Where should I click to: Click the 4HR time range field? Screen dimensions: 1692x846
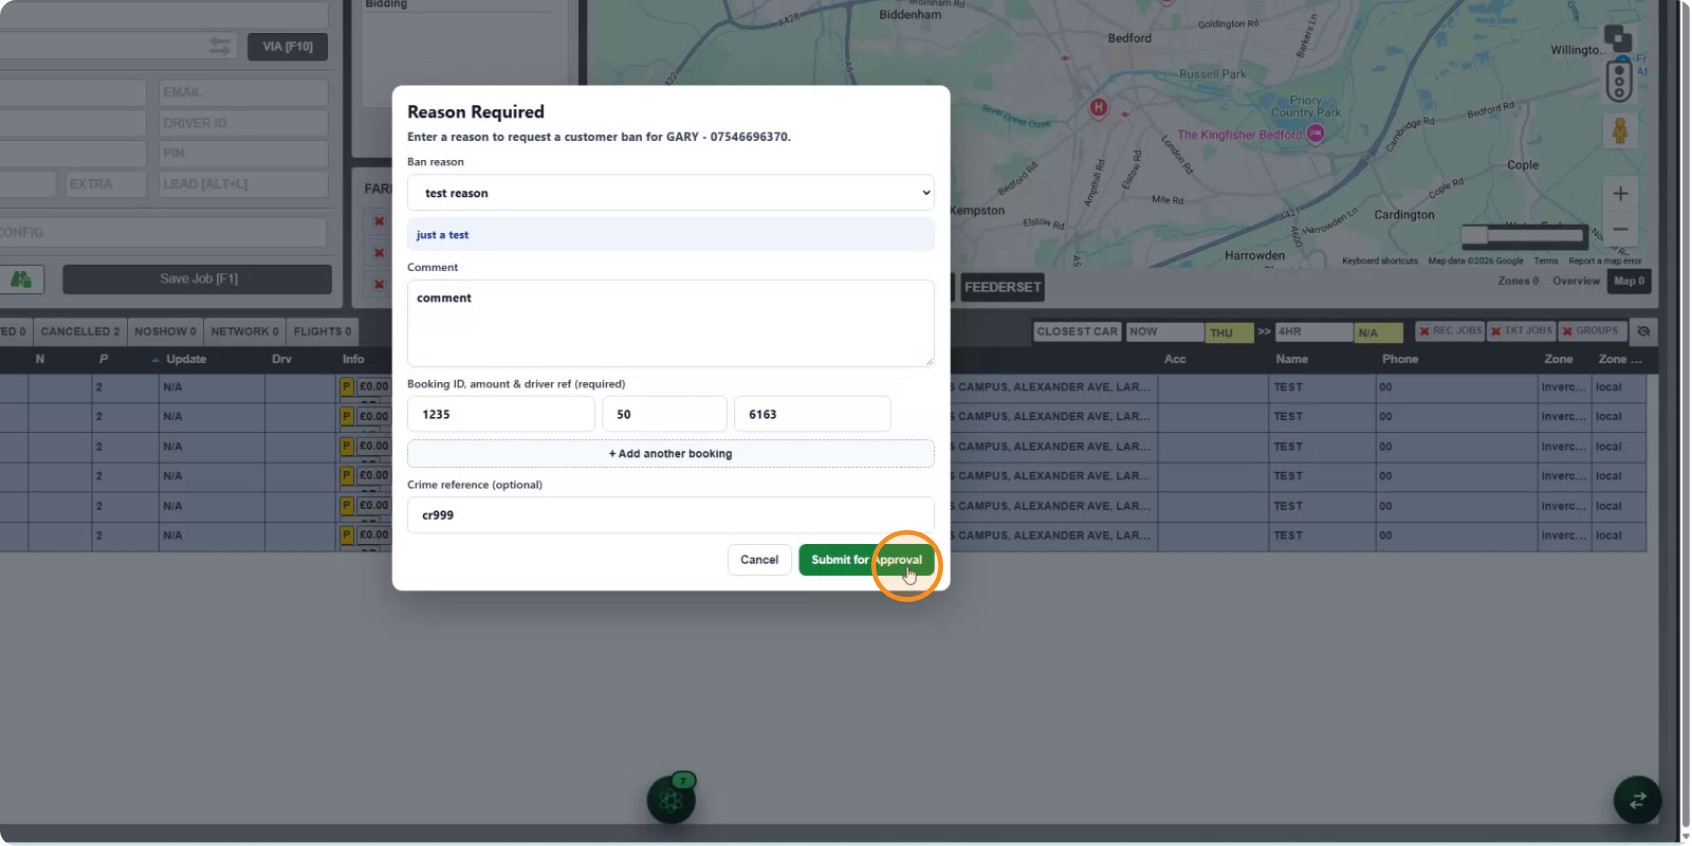[x=1314, y=332]
